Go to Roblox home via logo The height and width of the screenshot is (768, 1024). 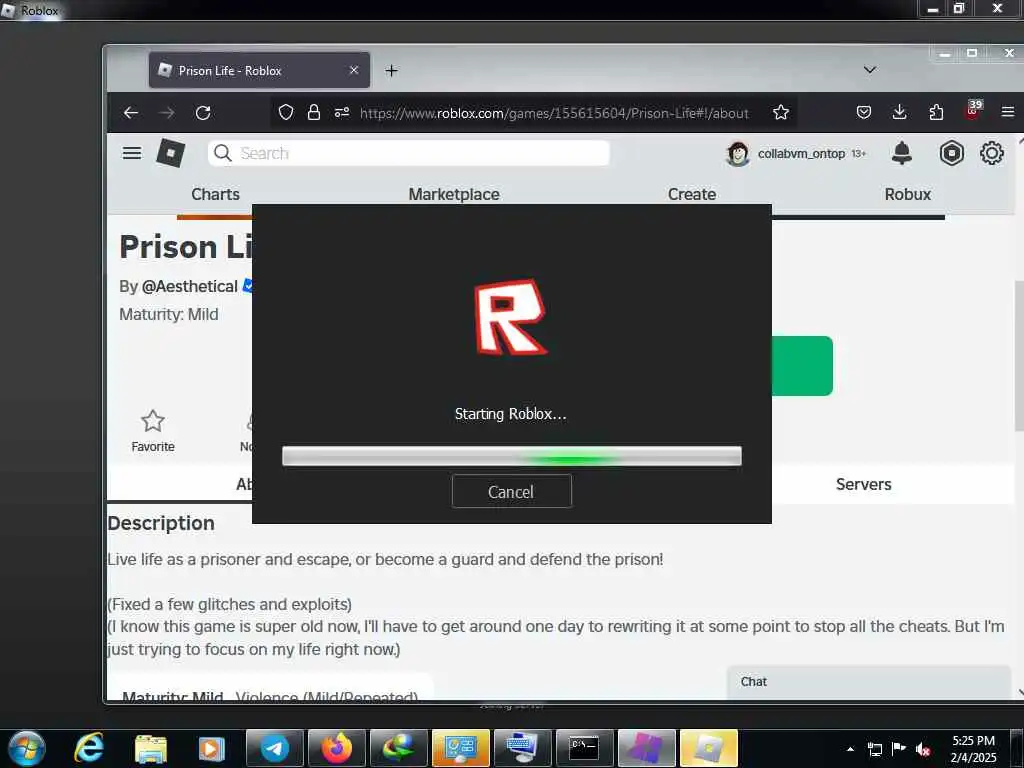pyautogui.click(x=170, y=153)
